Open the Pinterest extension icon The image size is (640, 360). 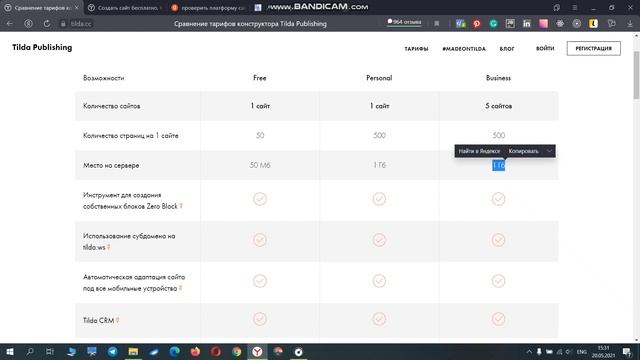pos(477,24)
